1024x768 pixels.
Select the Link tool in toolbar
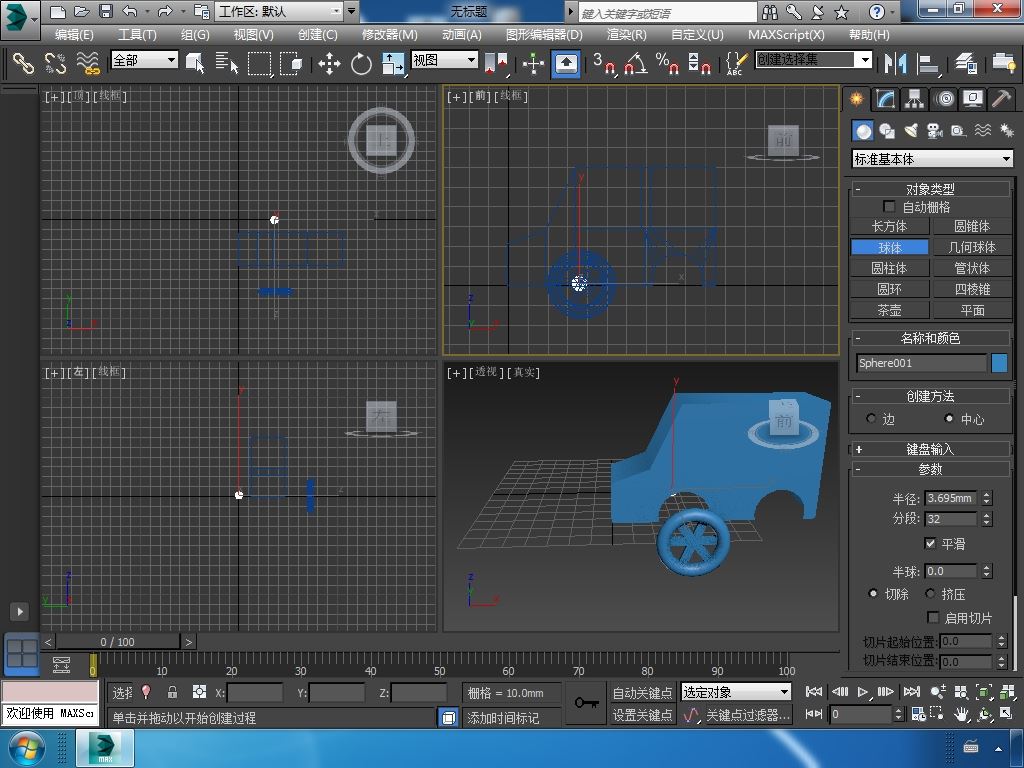pyautogui.click(x=23, y=63)
